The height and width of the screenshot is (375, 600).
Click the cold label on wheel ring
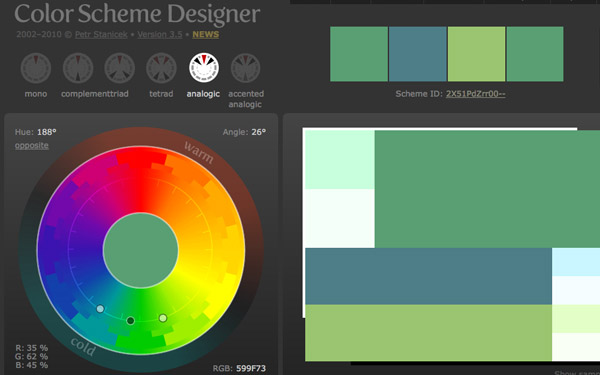tap(83, 346)
